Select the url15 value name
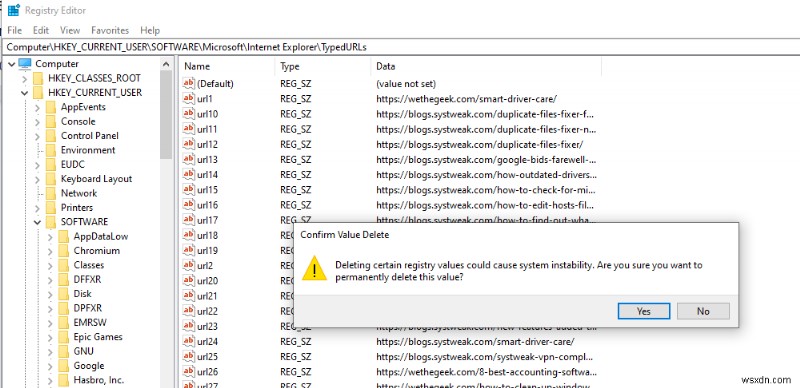The width and height of the screenshot is (800, 388). pyautogui.click(x=207, y=189)
